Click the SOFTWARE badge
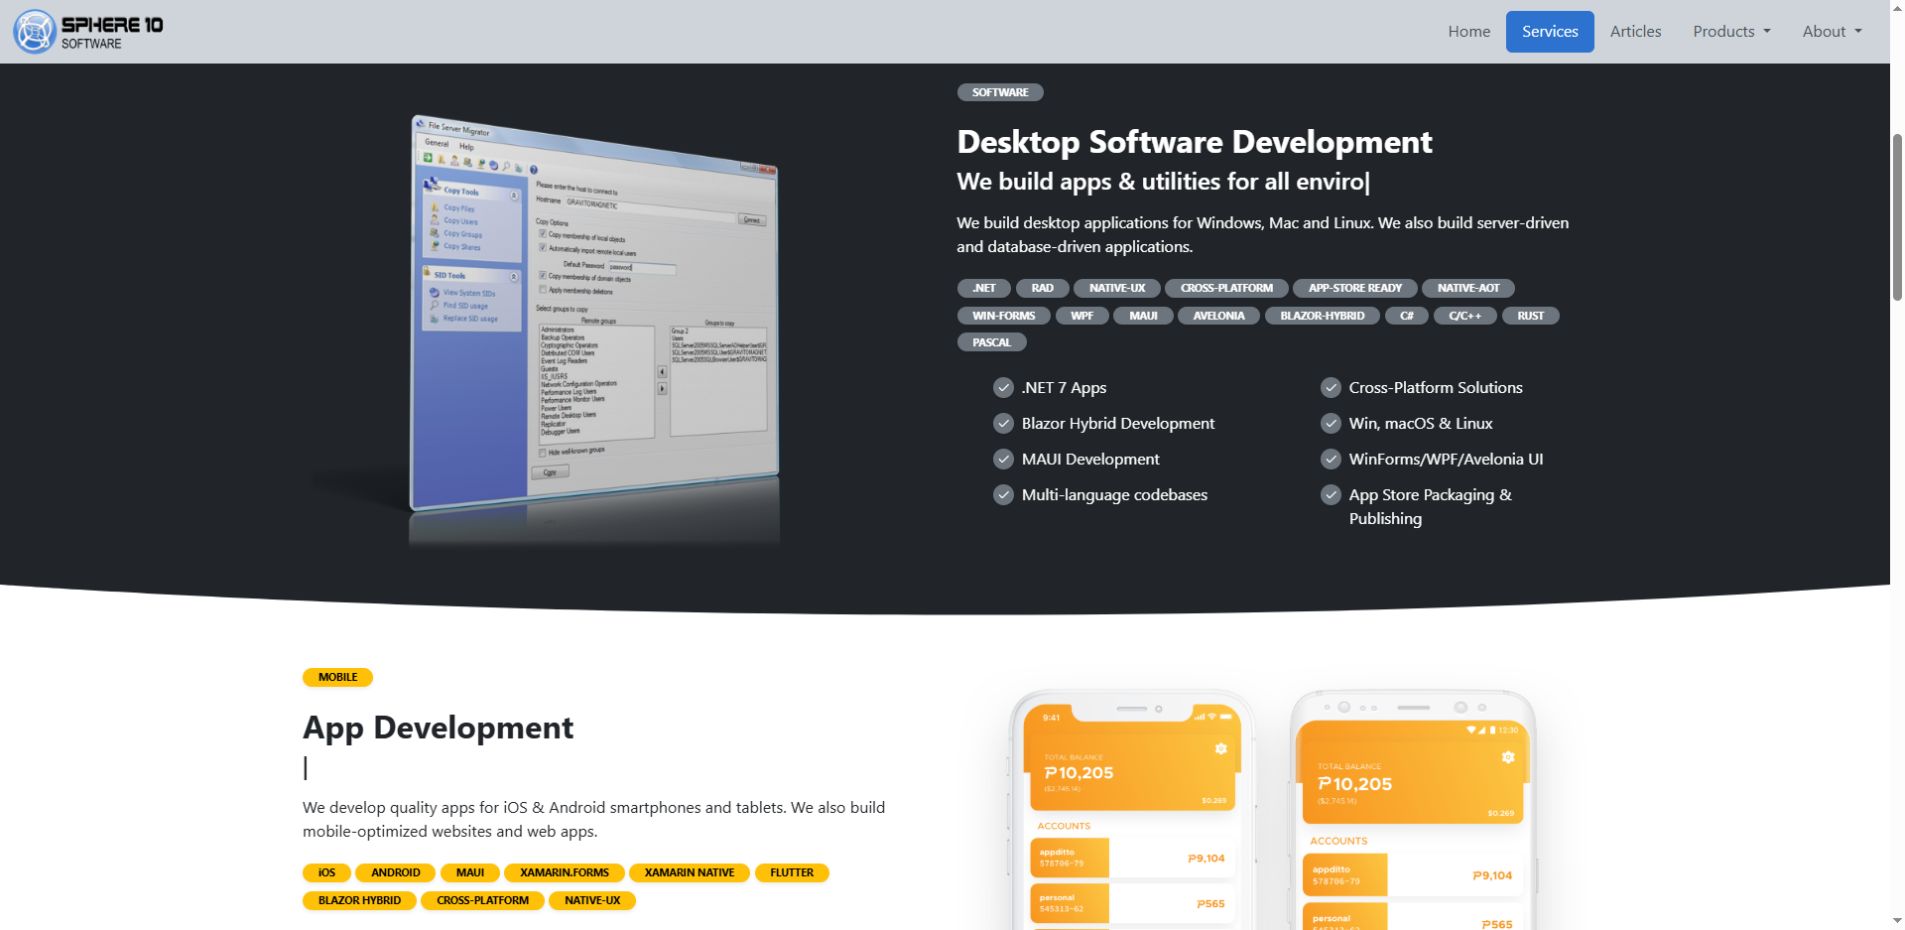This screenshot has width=1905, height=930. [x=1000, y=92]
